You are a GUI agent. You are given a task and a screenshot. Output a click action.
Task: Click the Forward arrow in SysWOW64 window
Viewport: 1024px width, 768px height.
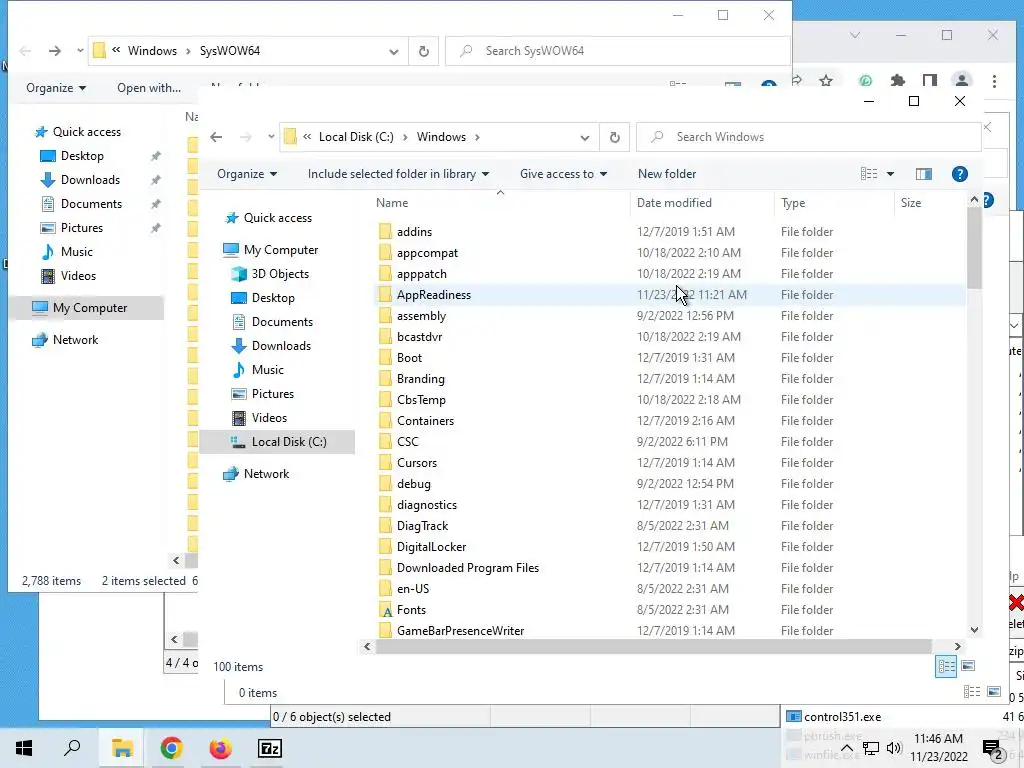point(55,51)
